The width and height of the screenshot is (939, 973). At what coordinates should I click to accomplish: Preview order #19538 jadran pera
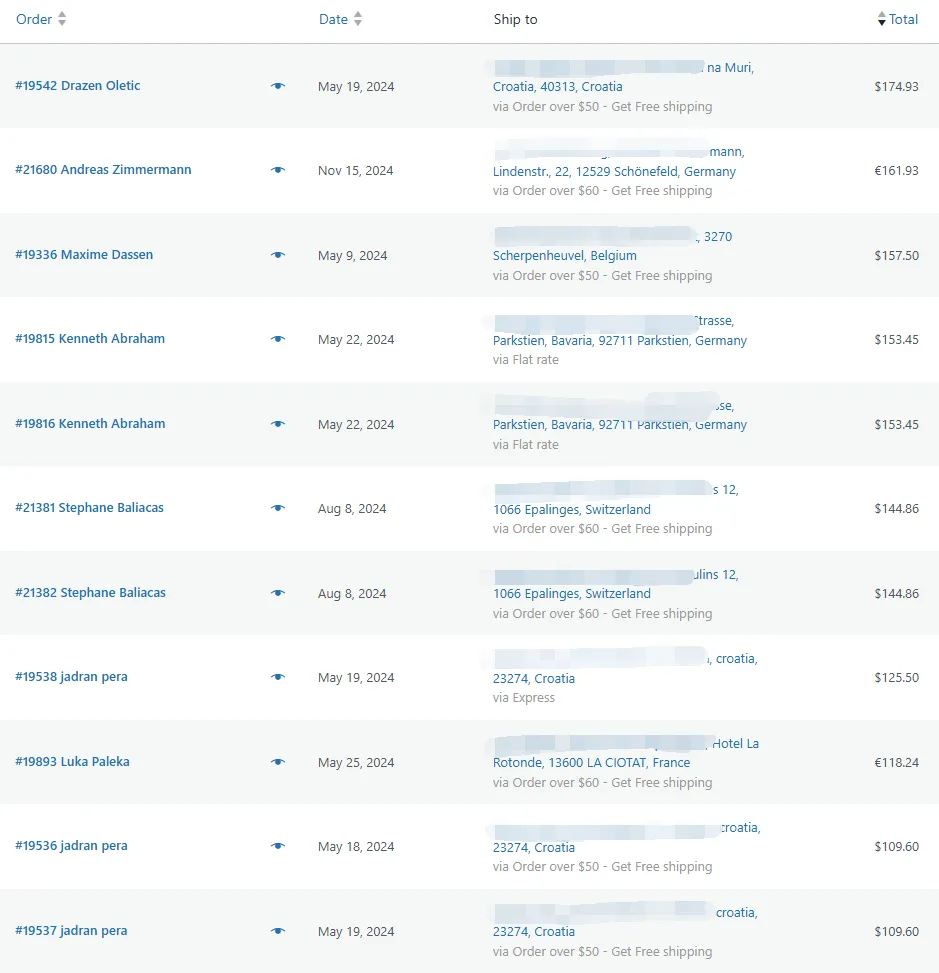pyautogui.click(x=278, y=677)
